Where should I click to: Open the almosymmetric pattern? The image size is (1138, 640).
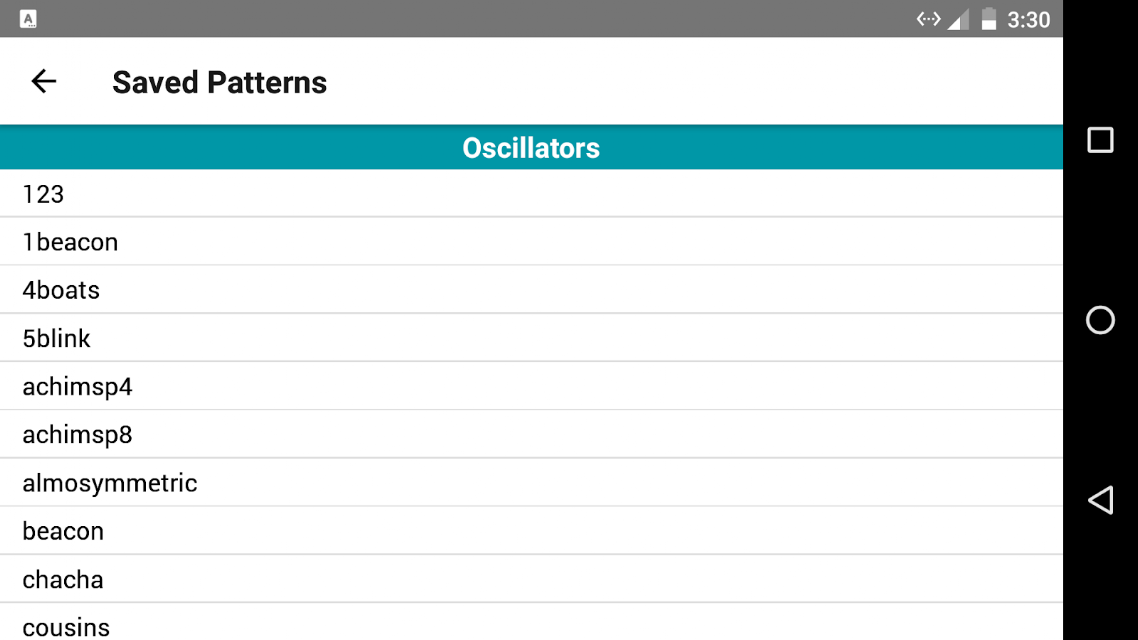coord(531,483)
